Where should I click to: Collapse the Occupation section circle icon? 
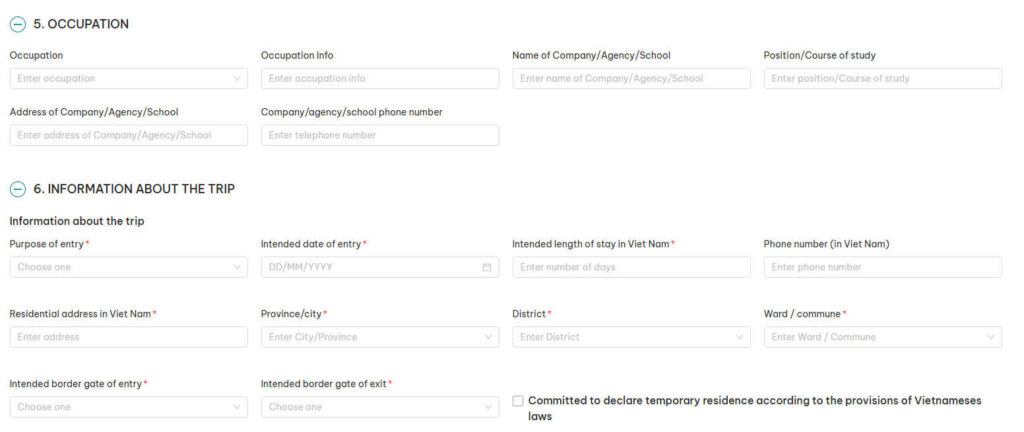click(18, 24)
